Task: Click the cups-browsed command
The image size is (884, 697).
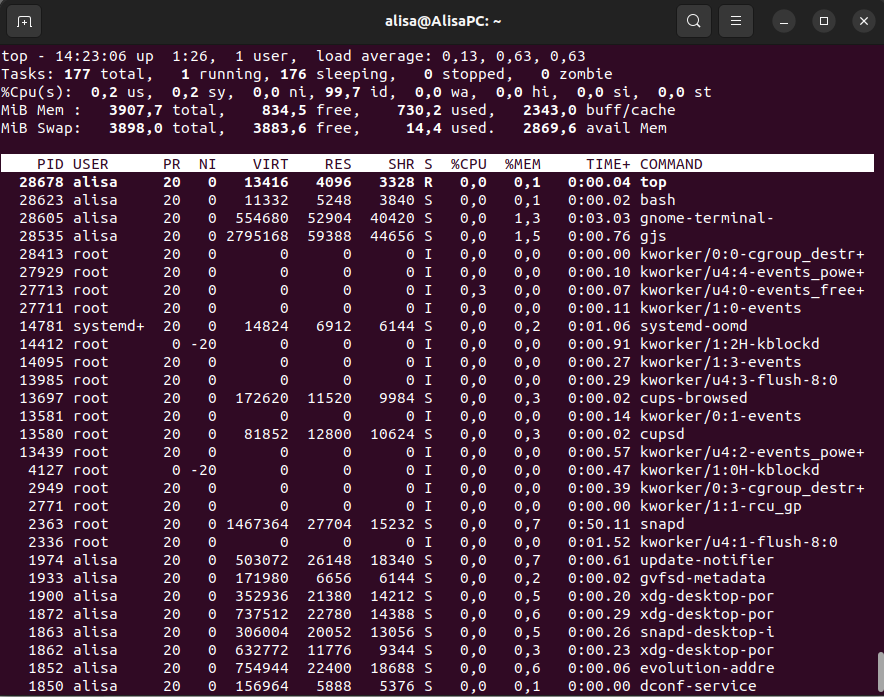Action: point(693,398)
